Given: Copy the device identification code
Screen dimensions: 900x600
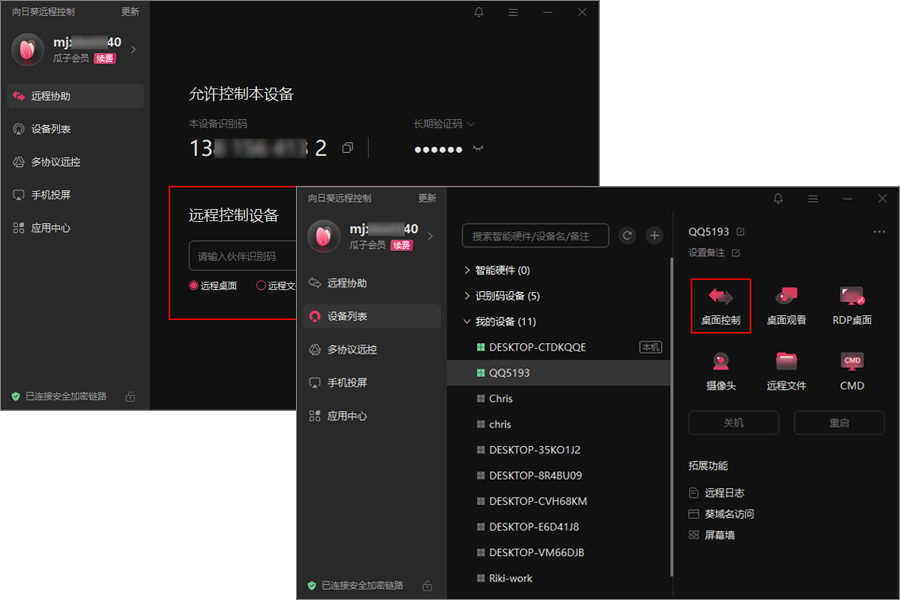Looking at the screenshot, I should [347, 148].
